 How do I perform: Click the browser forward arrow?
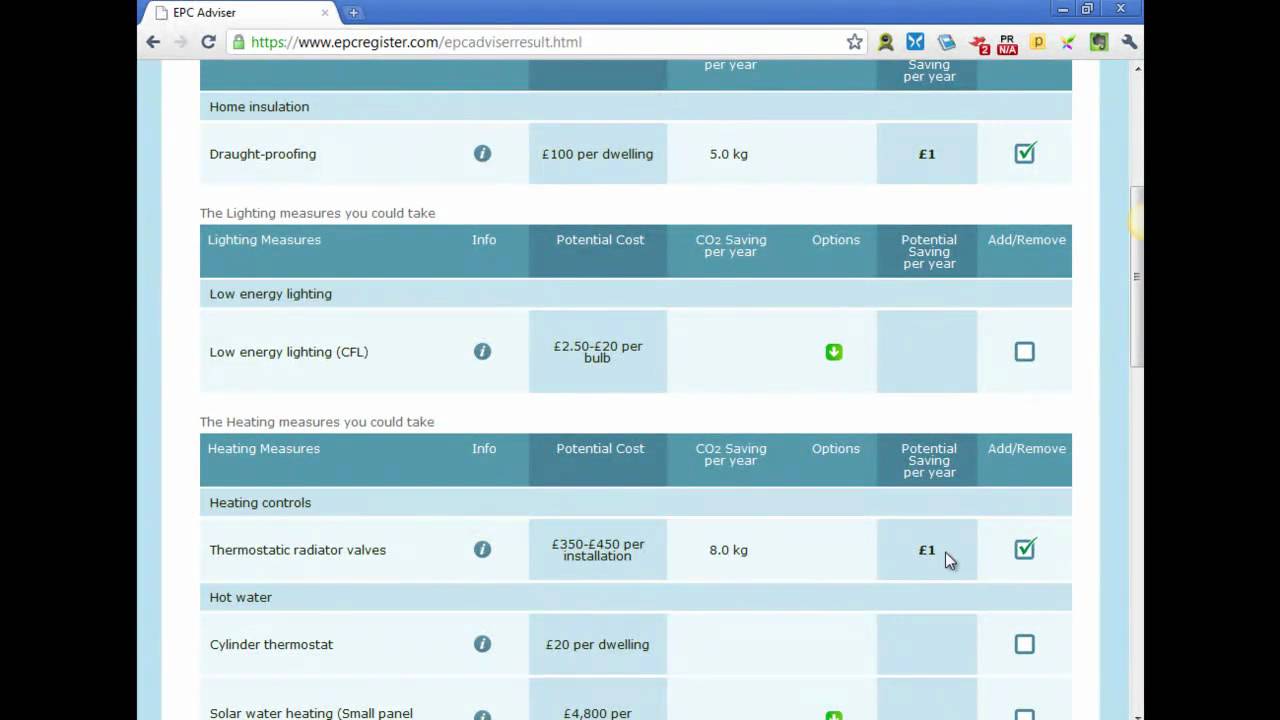pos(181,42)
